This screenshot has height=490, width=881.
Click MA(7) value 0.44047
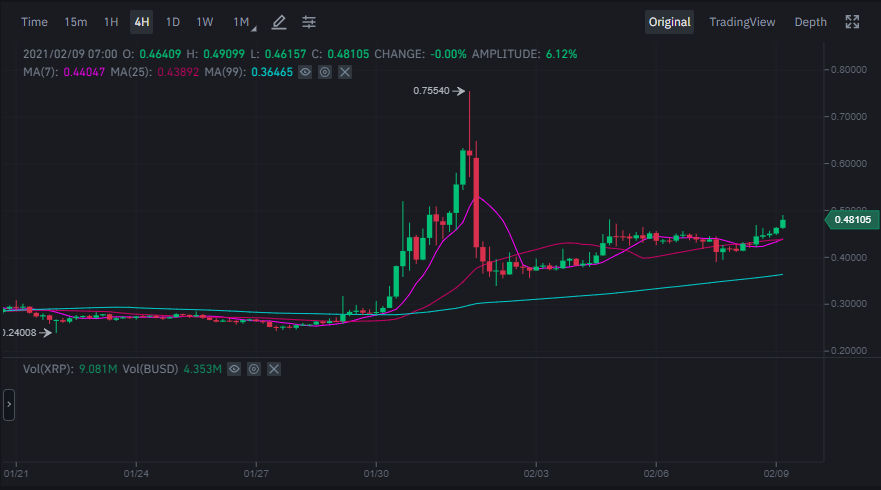84,72
